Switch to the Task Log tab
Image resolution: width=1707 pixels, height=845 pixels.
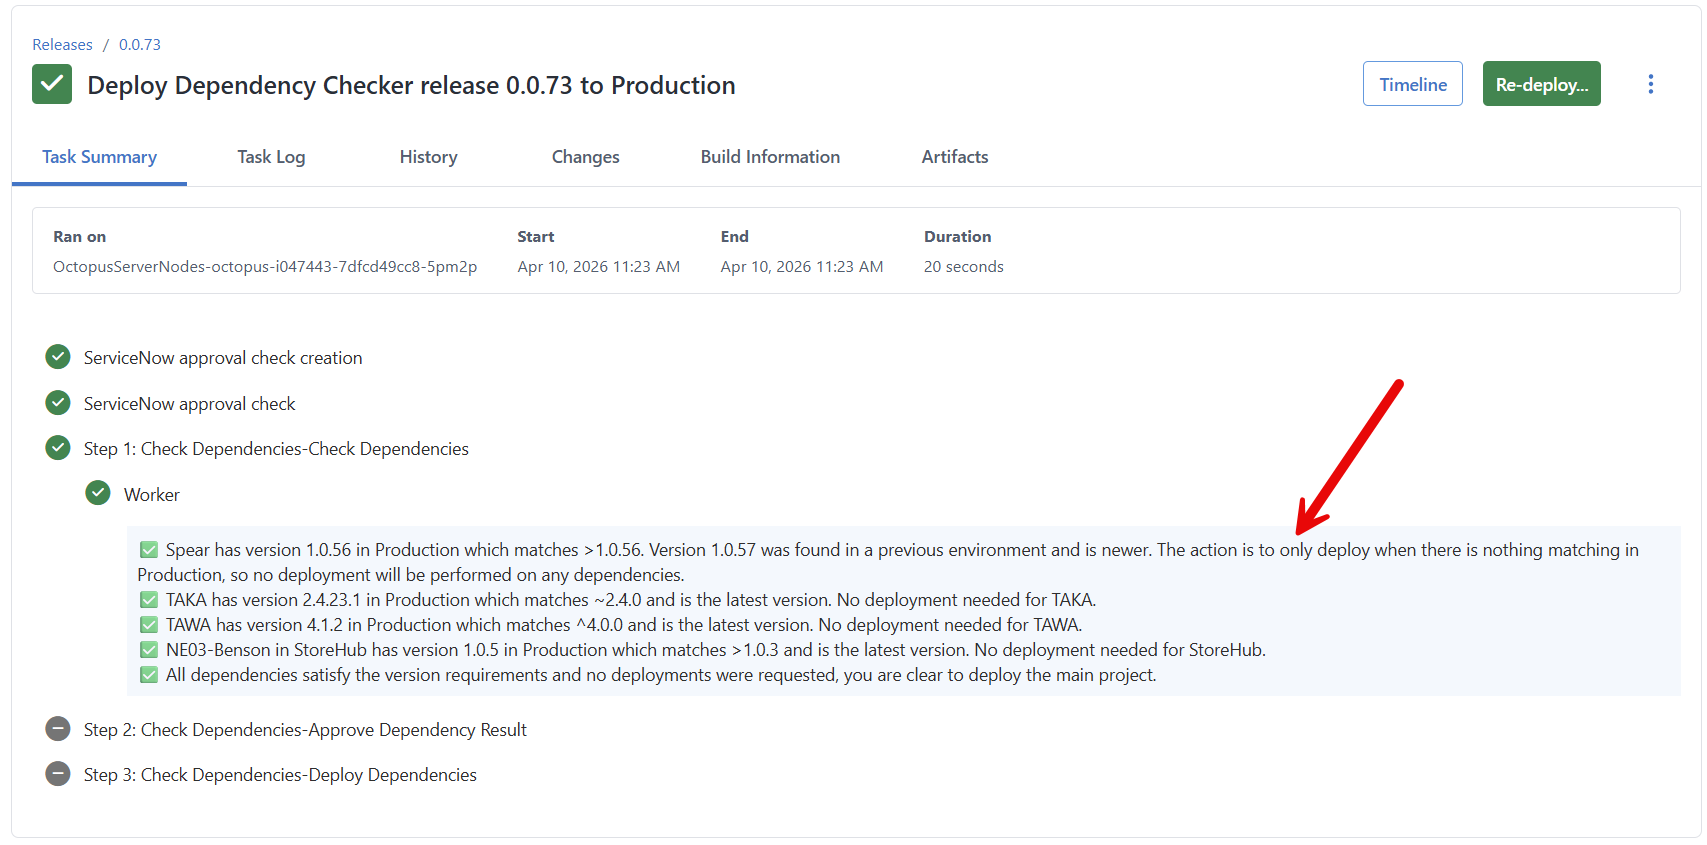pyautogui.click(x=271, y=157)
